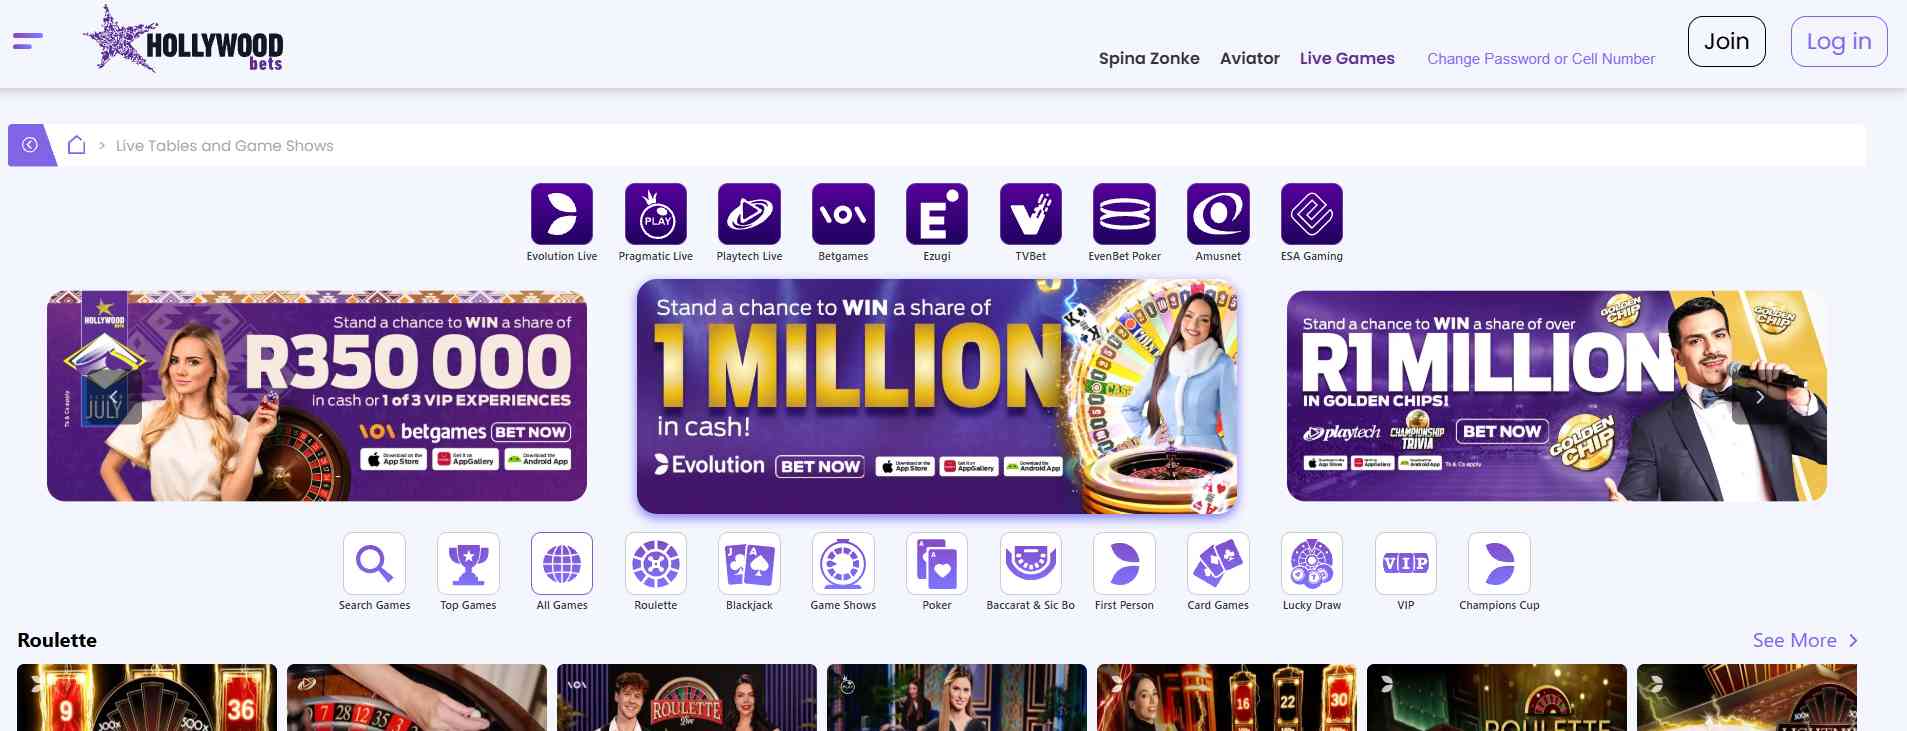1907x731 pixels.
Task: Click Live Tables and Game Shows breadcrumb
Action: [x=225, y=146]
